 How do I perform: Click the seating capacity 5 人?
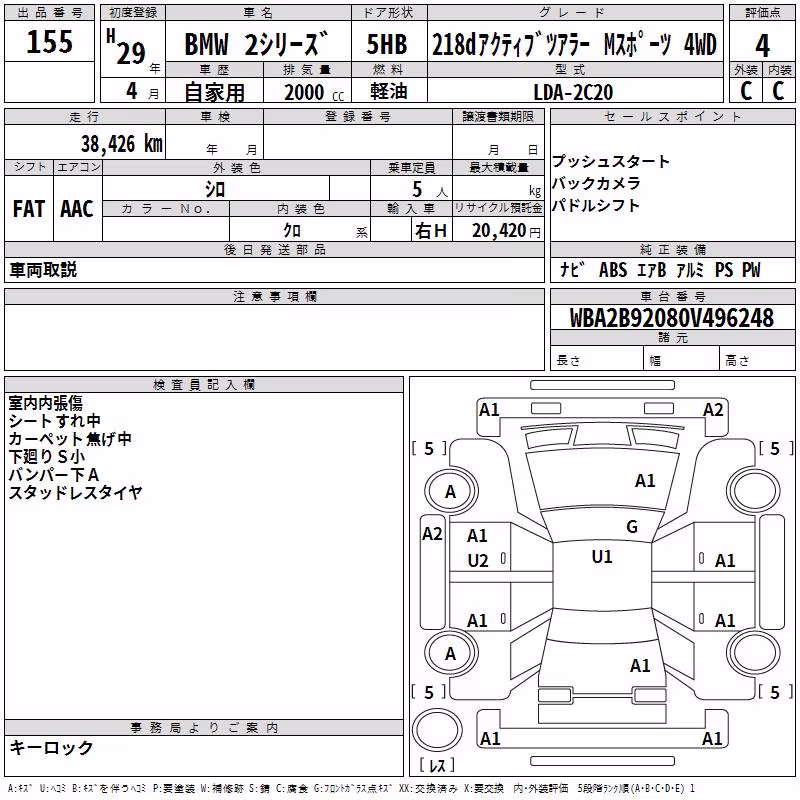(430, 190)
